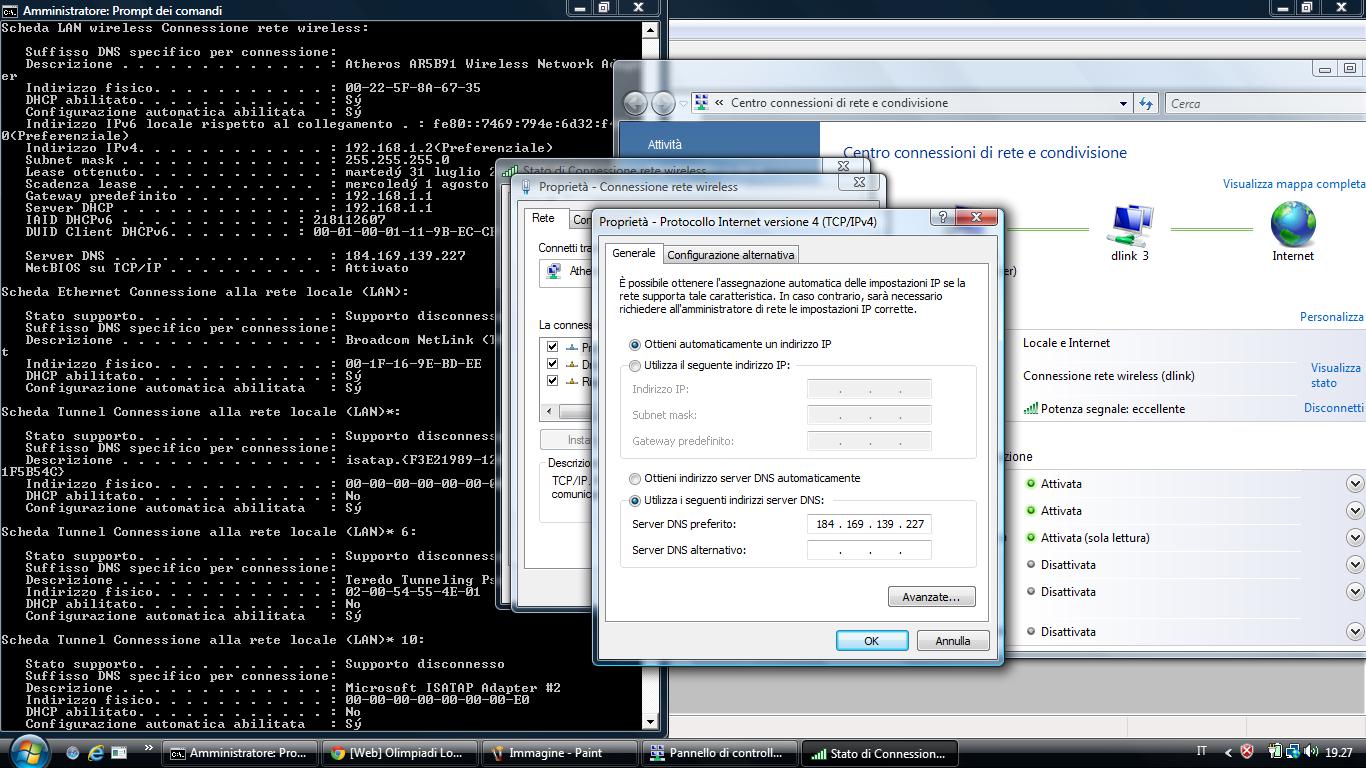Switch to Stato di Connessione taskbar button
Screen dimensions: 1366x768
coord(880,753)
